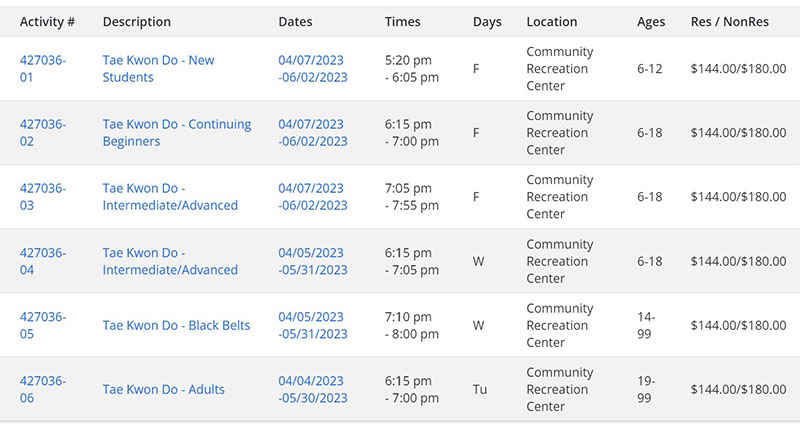Image resolution: width=800 pixels, height=428 pixels.
Task: Open activity link 427036-05
Action: click(x=42, y=325)
